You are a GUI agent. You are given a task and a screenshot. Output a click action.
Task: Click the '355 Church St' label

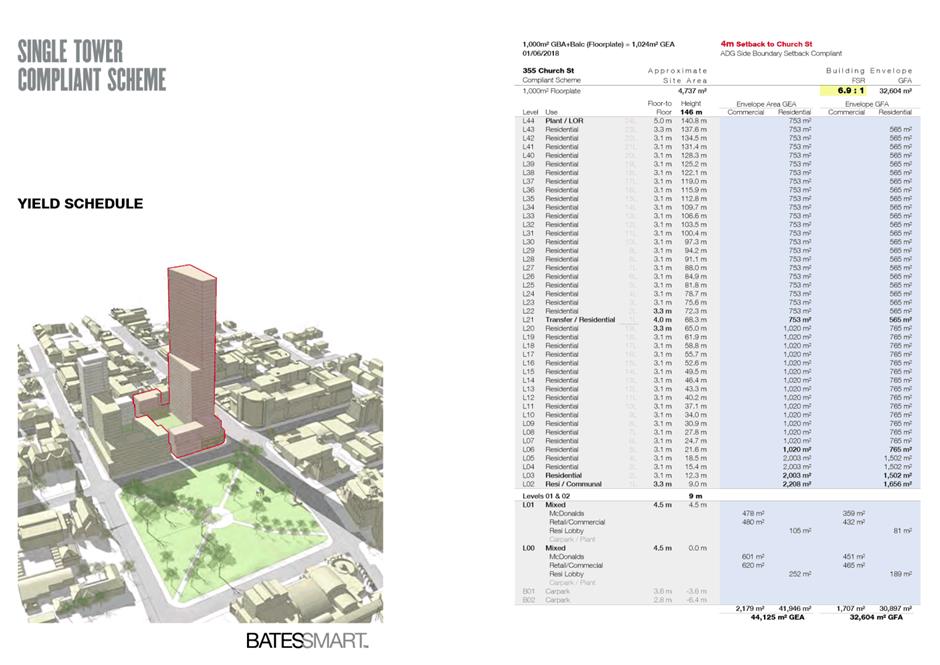pos(548,71)
